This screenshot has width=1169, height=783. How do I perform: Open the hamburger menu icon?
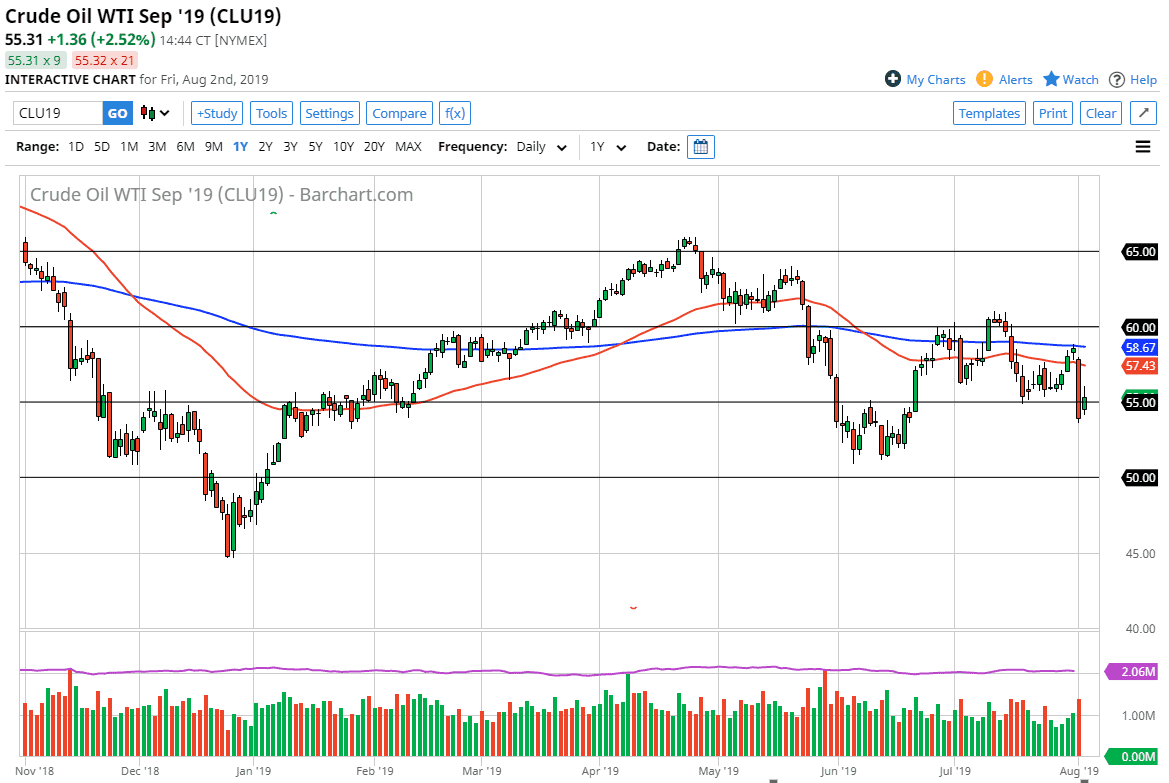coord(1143,147)
